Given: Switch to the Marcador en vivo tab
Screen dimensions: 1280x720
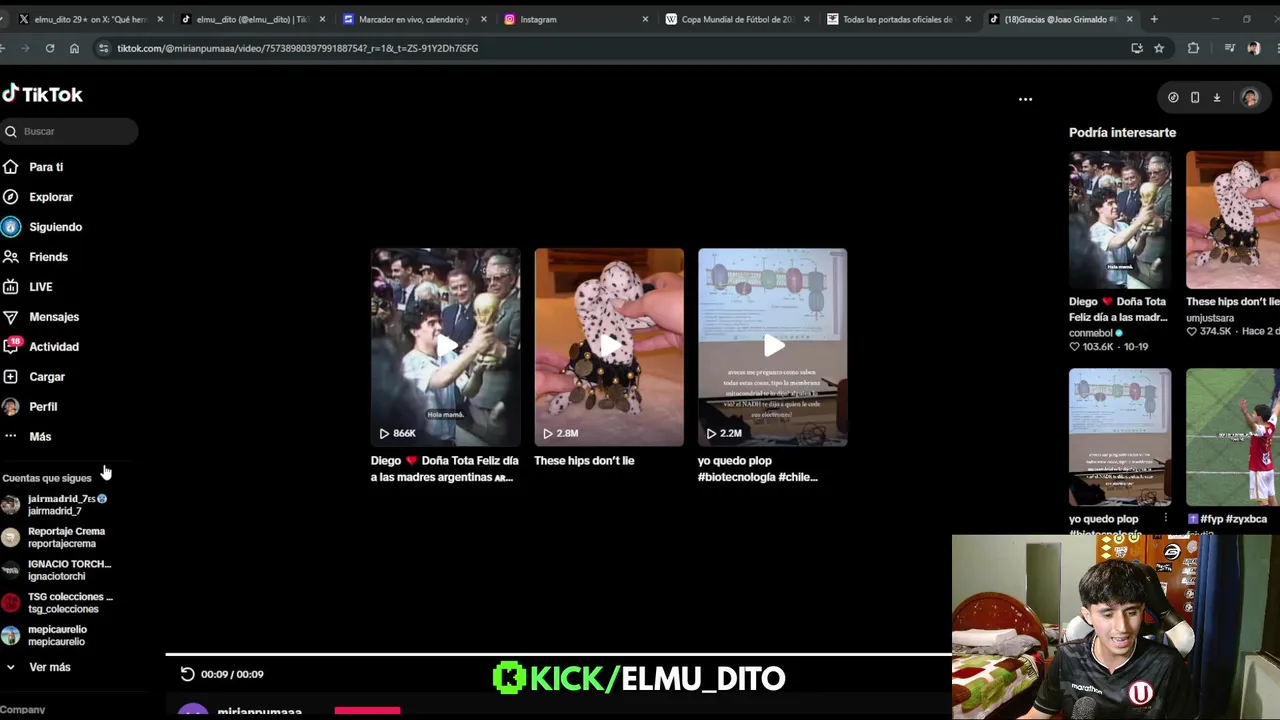Looking at the screenshot, I should click(x=413, y=19).
